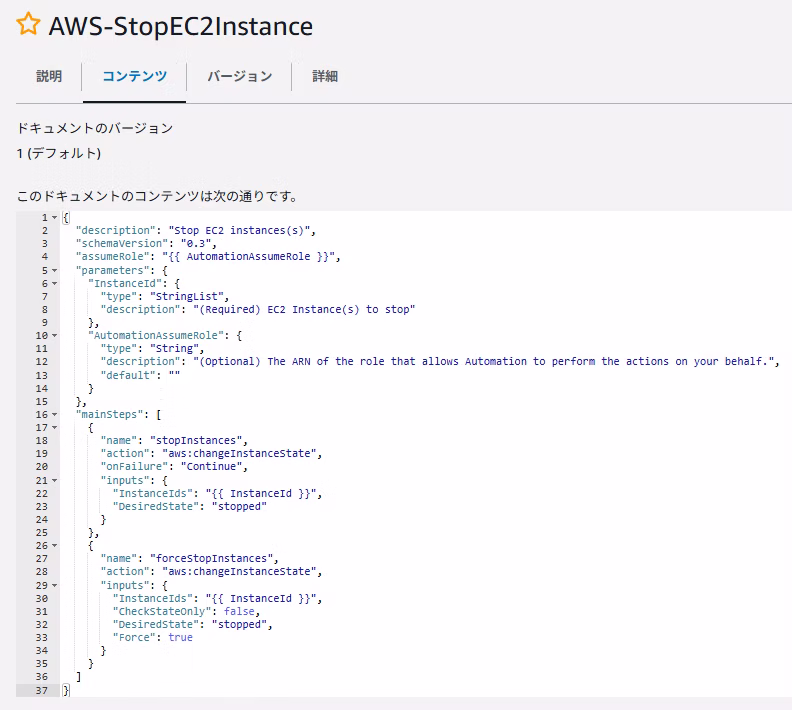
Task: Collapse the "AutomationAssumeRole" block on line 10
Action: tap(55, 336)
